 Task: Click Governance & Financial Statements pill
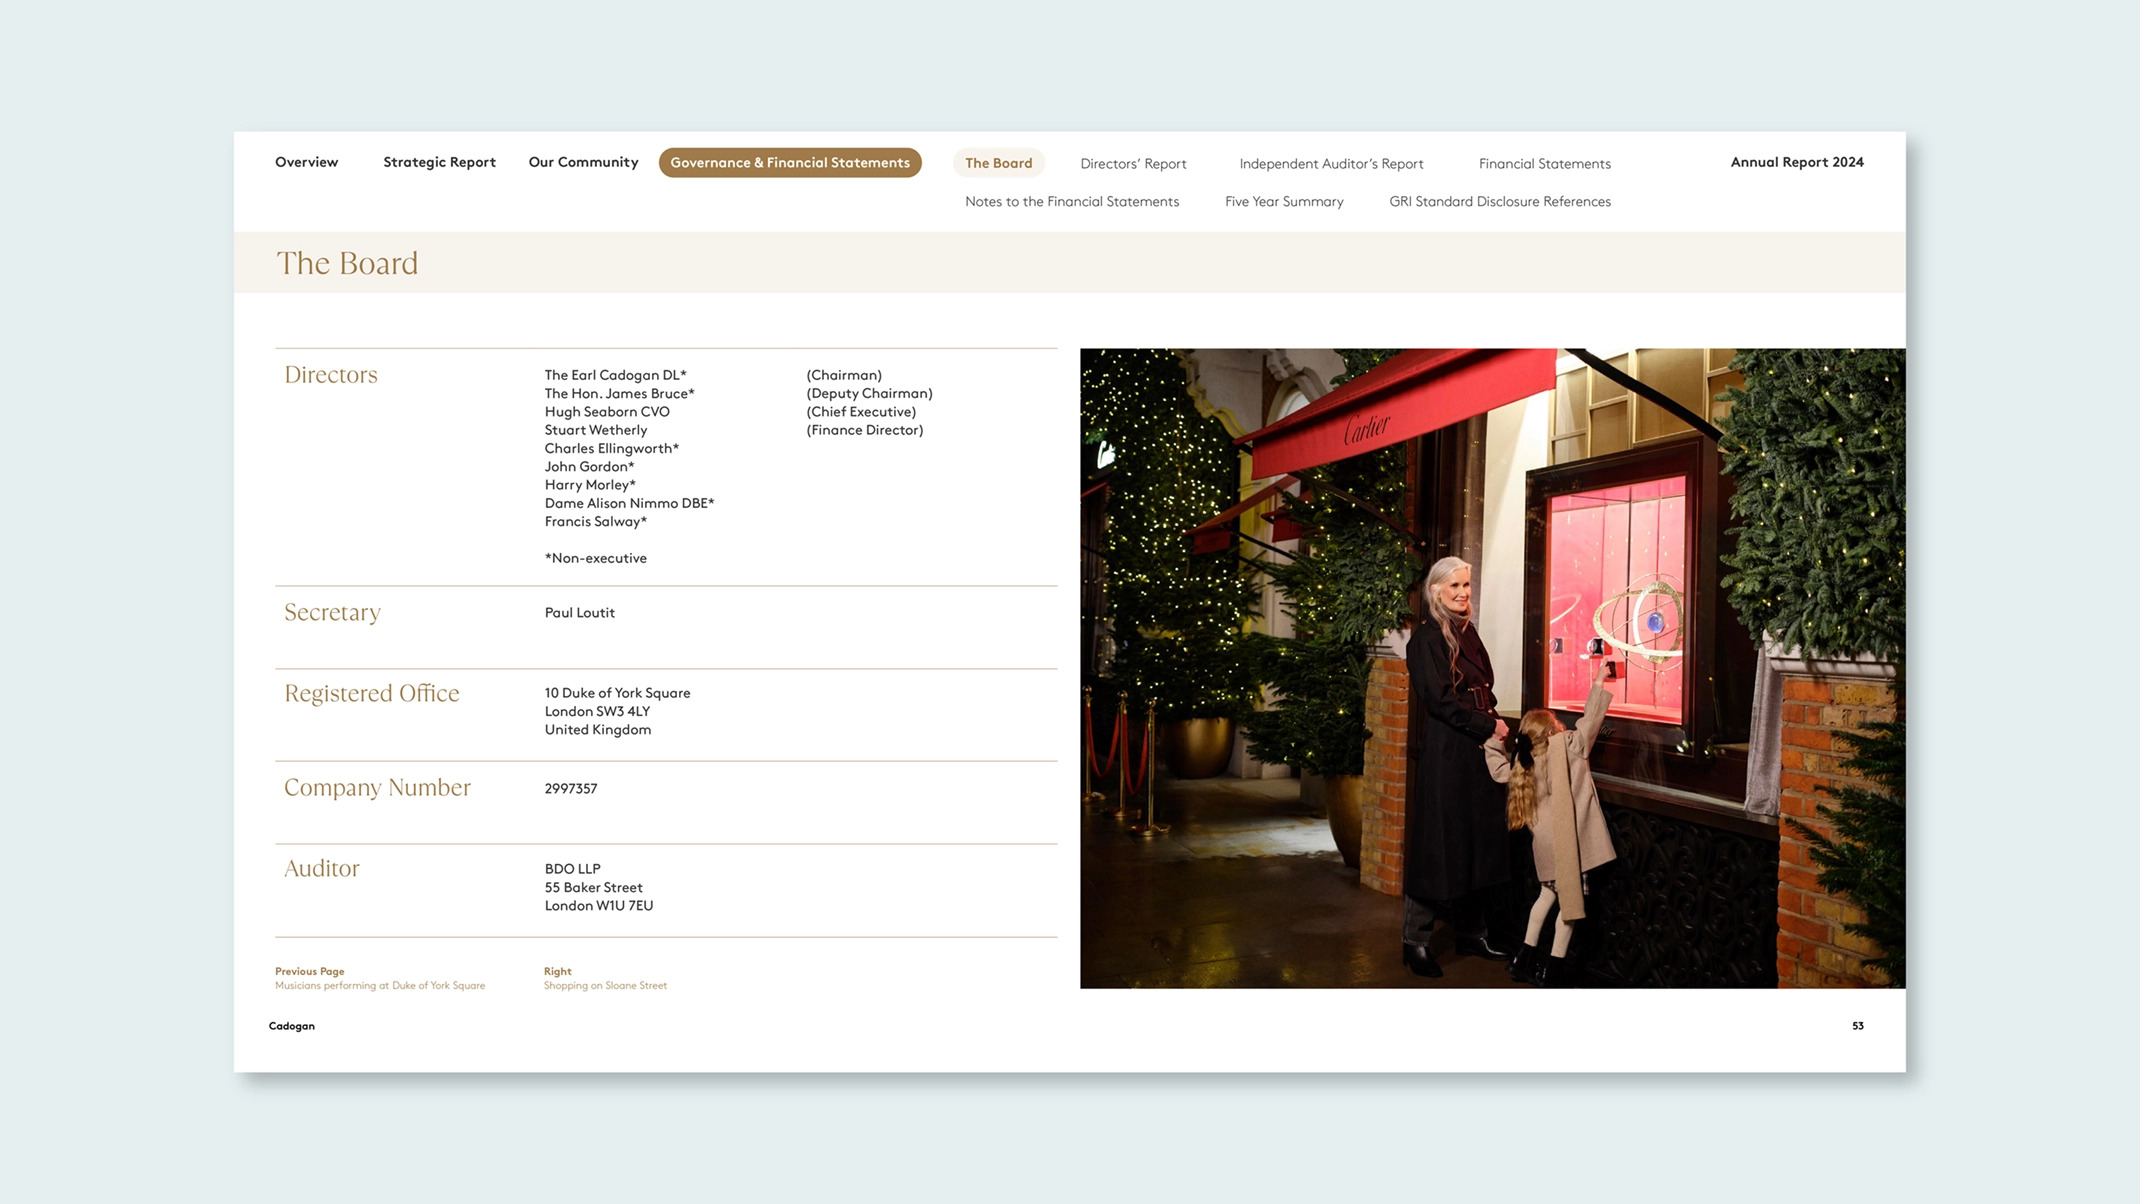[789, 163]
